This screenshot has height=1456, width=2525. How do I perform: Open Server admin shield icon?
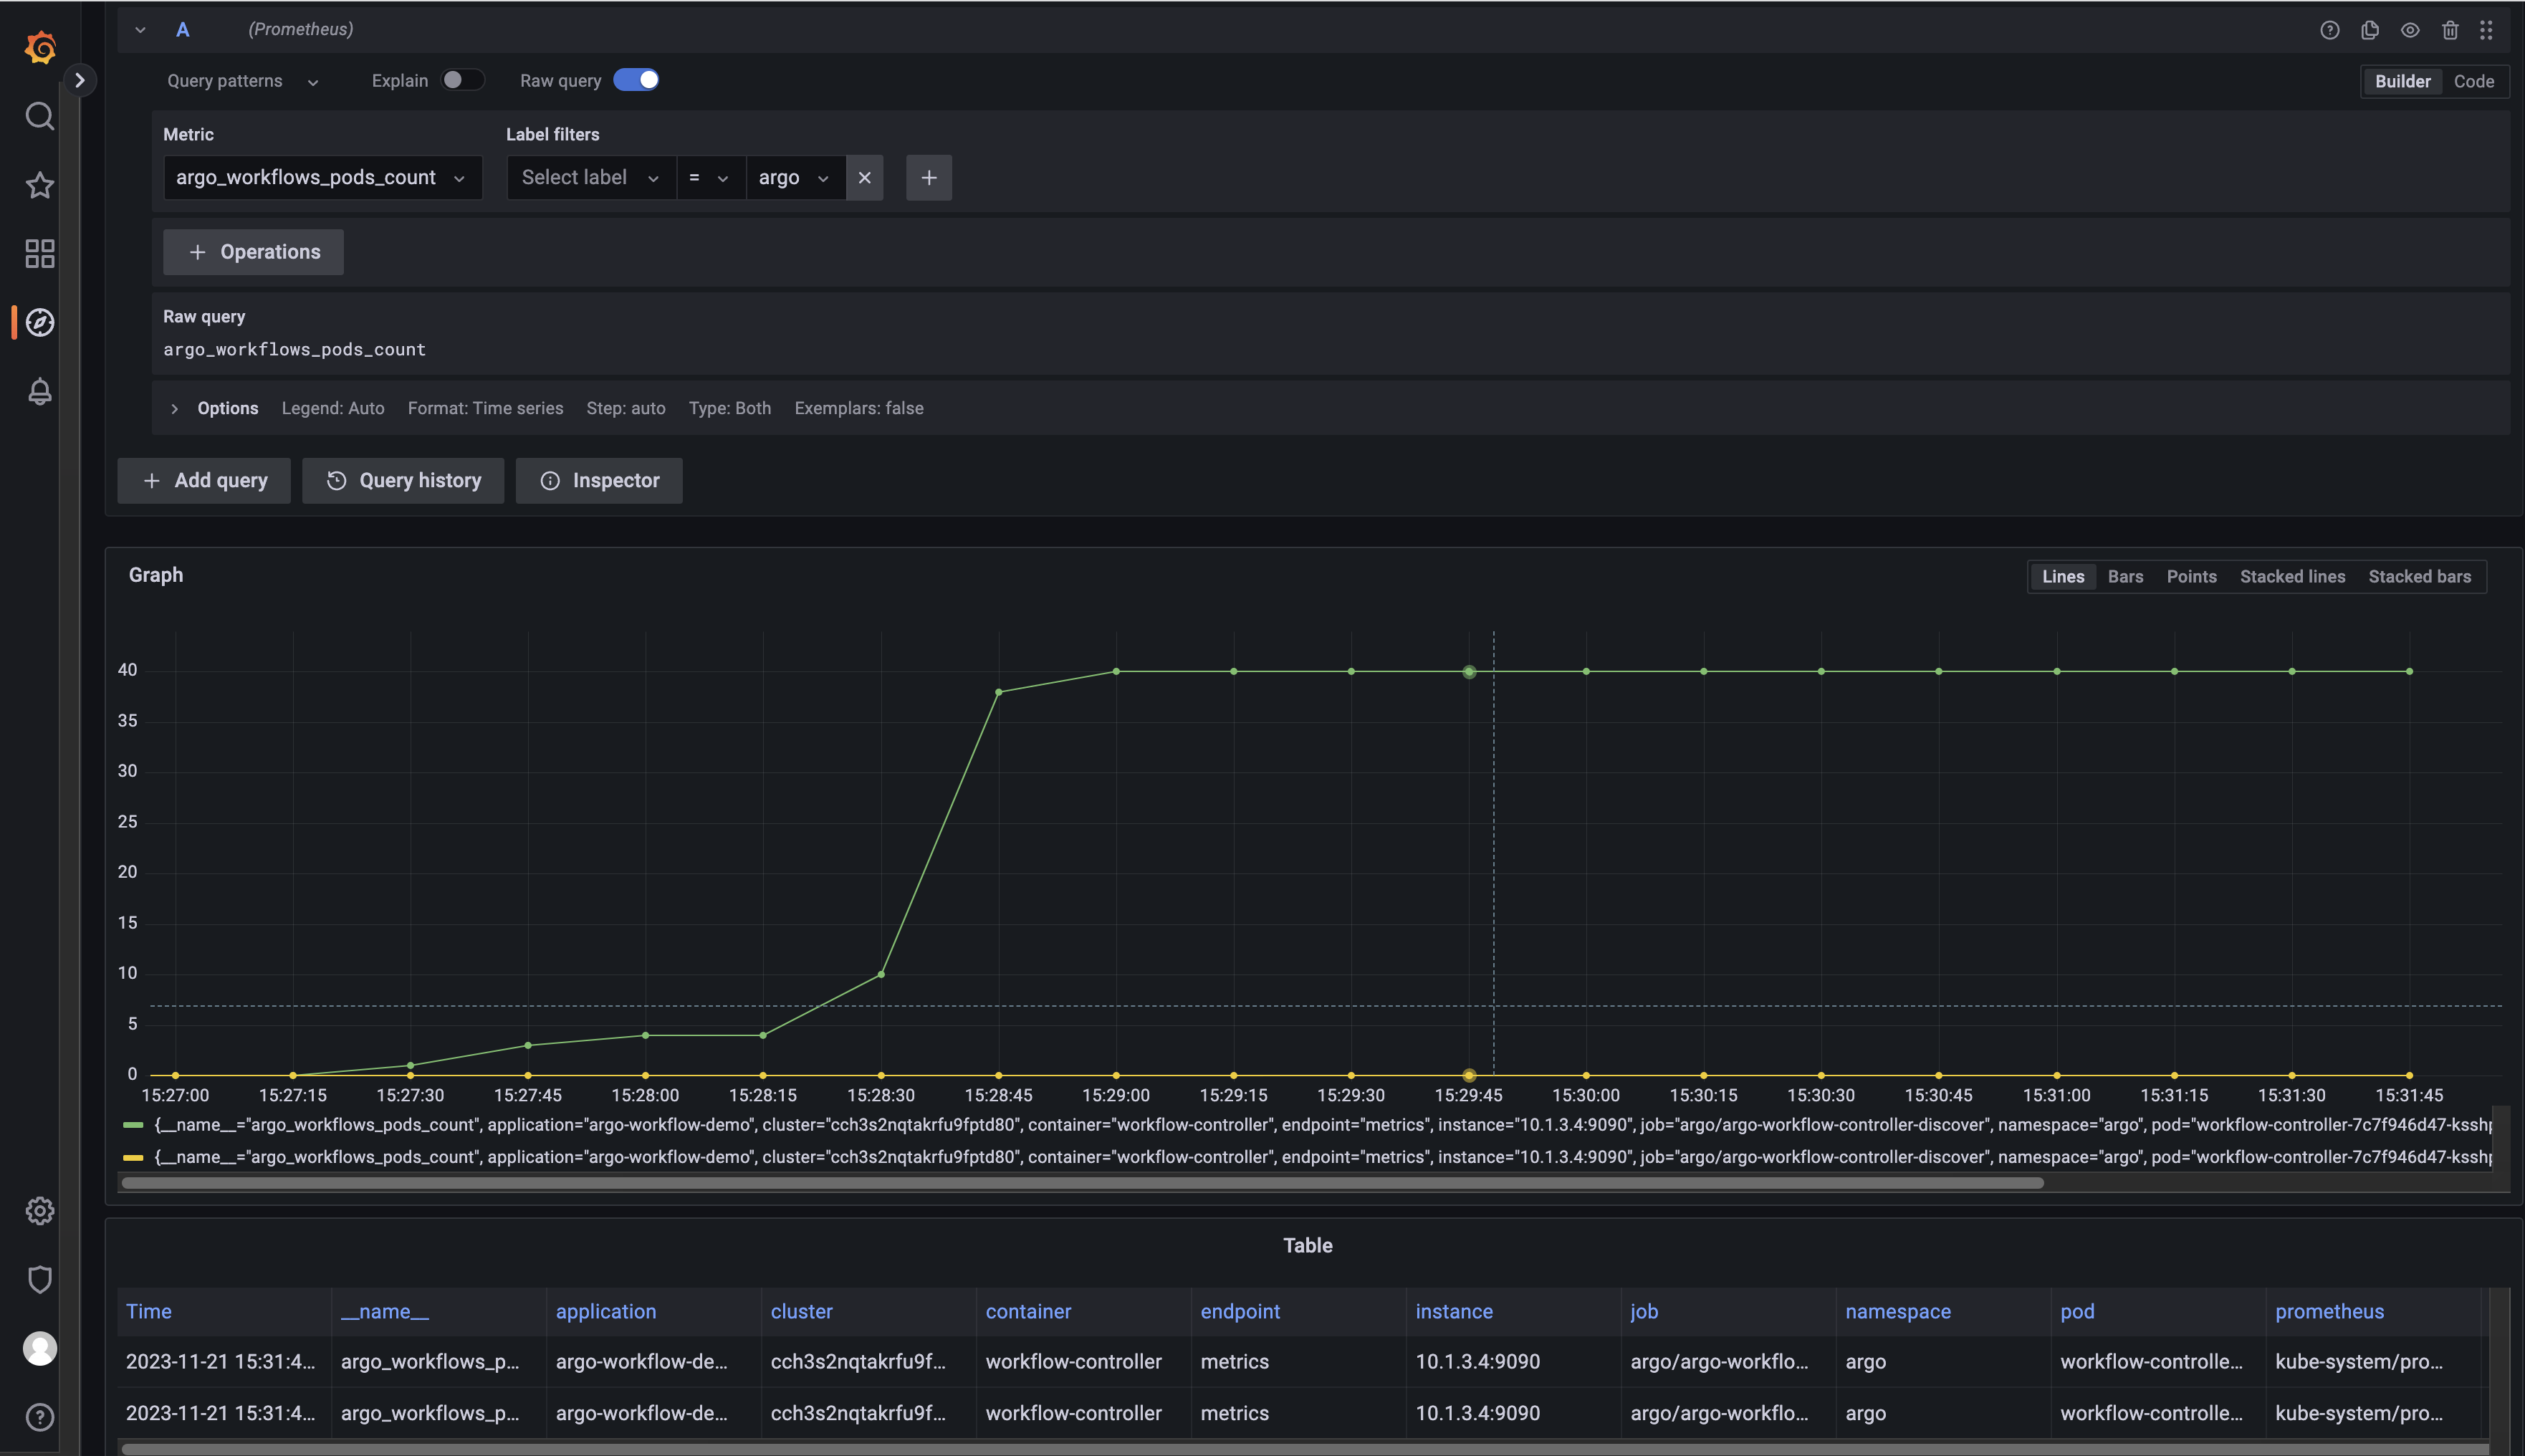[x=40, y=1279]
